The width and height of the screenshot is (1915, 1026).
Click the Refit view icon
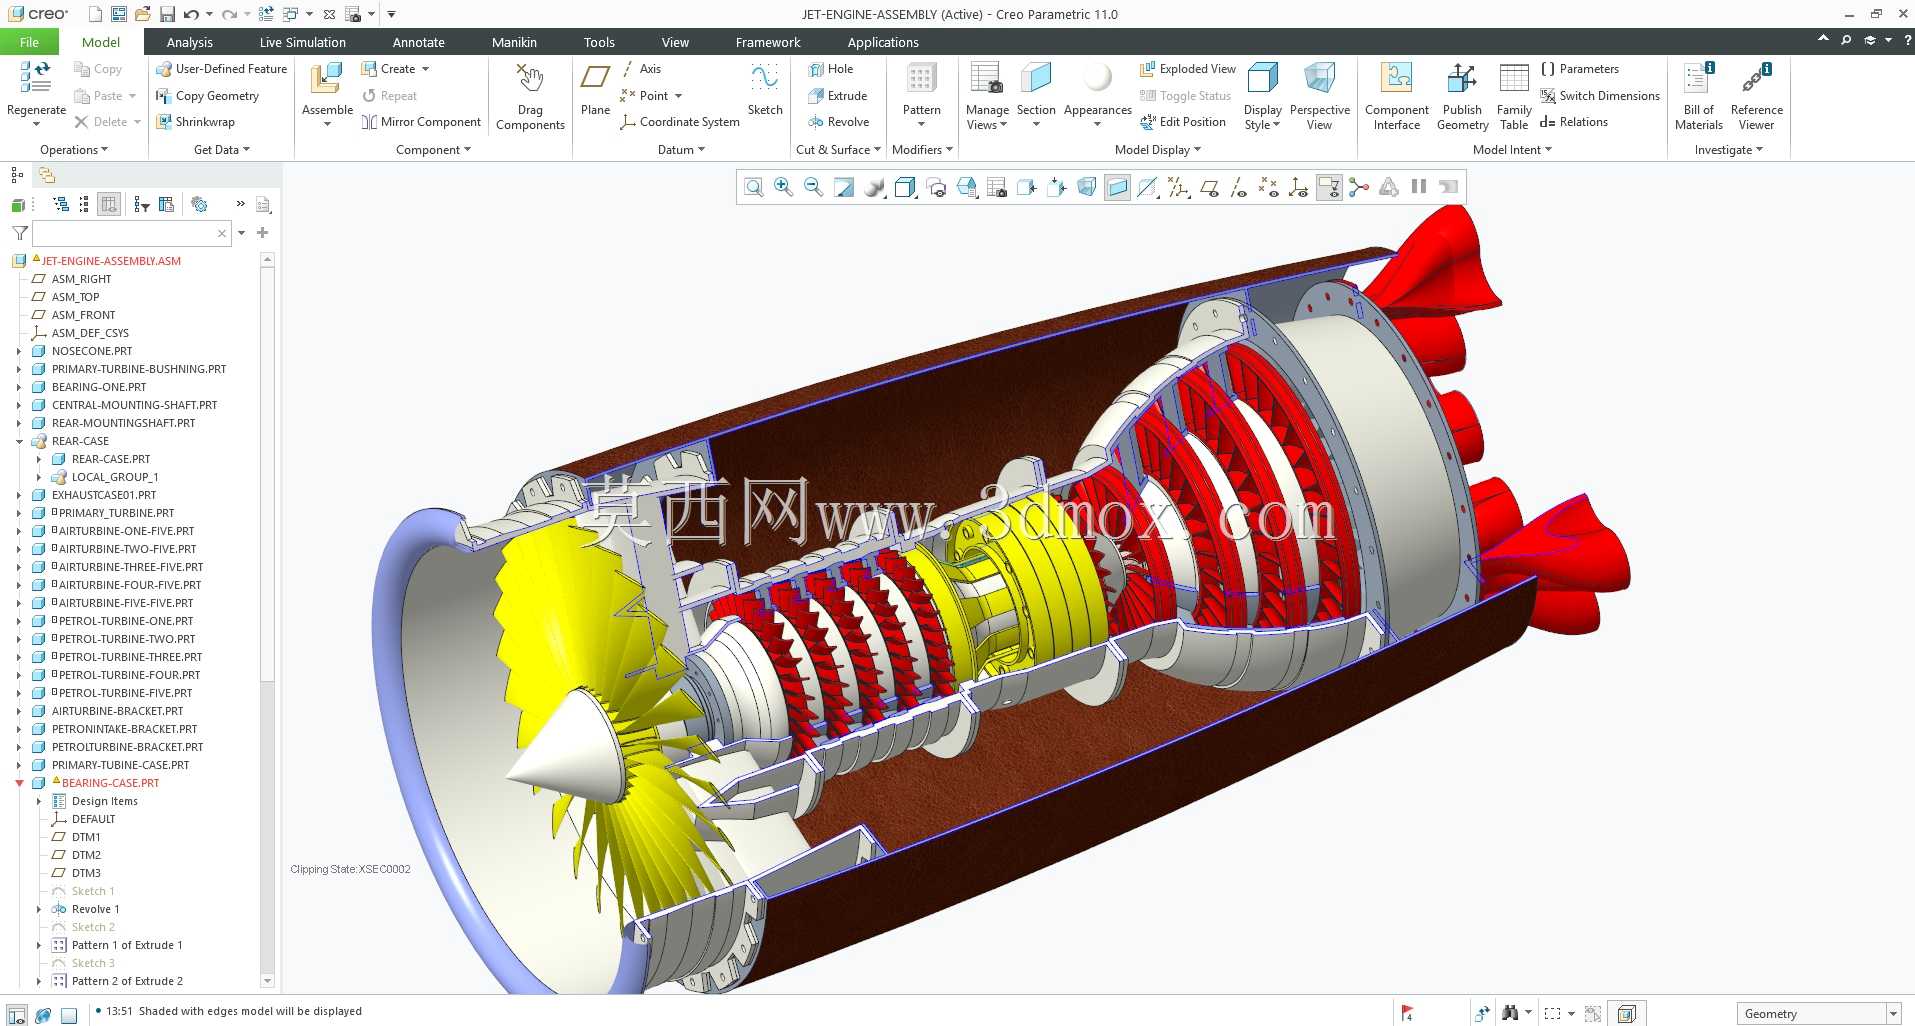tap(753, 187)
